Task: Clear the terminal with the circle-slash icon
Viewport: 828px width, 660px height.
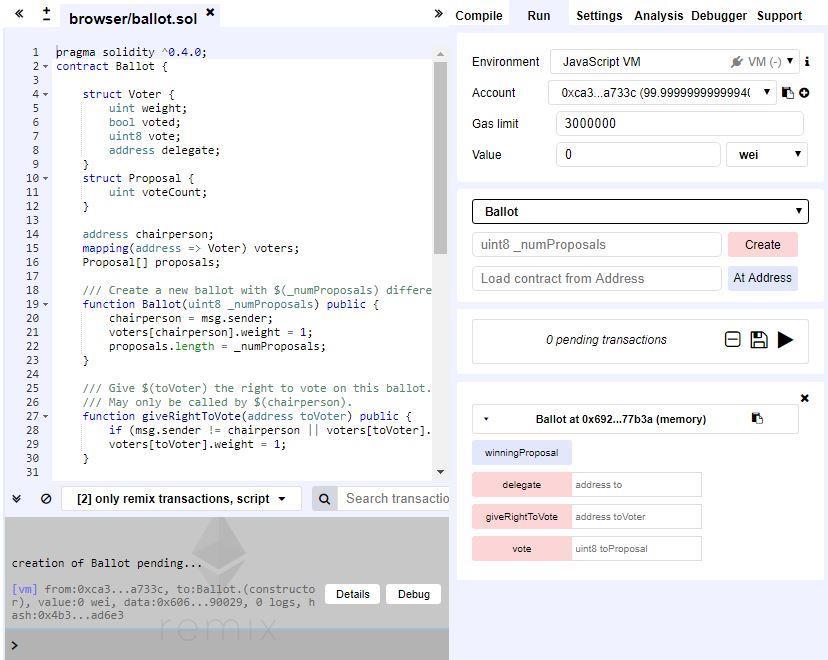Action: 46,498
